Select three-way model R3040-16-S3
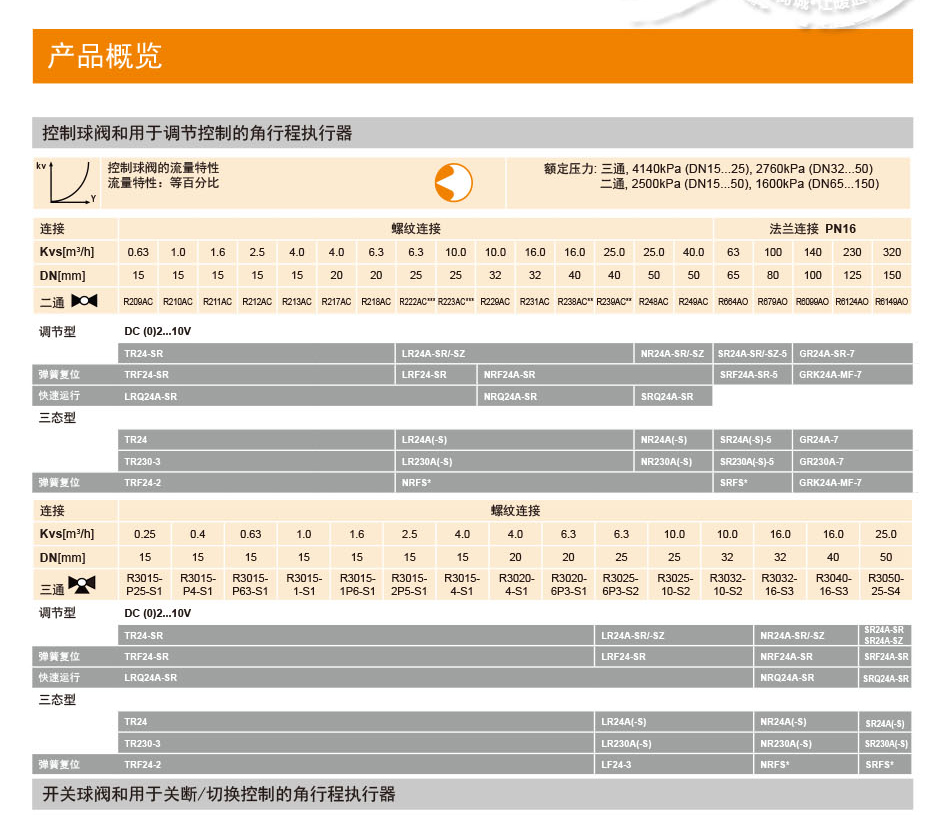Screen dimensions: 940x815 point(833,585)
